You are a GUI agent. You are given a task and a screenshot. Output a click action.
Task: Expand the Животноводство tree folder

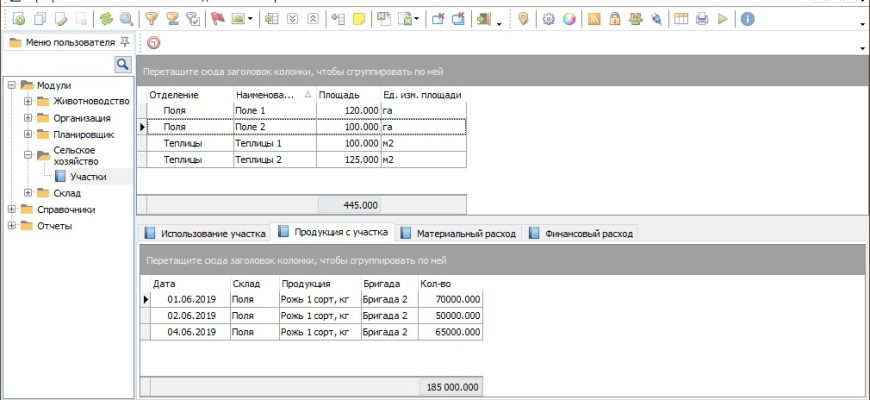[x=28, y=102]
